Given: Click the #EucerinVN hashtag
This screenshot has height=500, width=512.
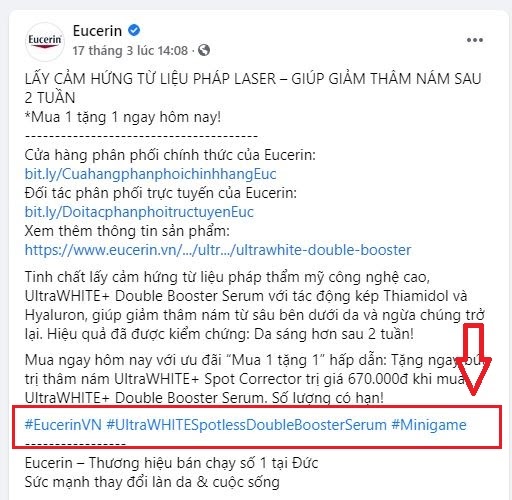Looking at the screenshot, I should (63, 425).
